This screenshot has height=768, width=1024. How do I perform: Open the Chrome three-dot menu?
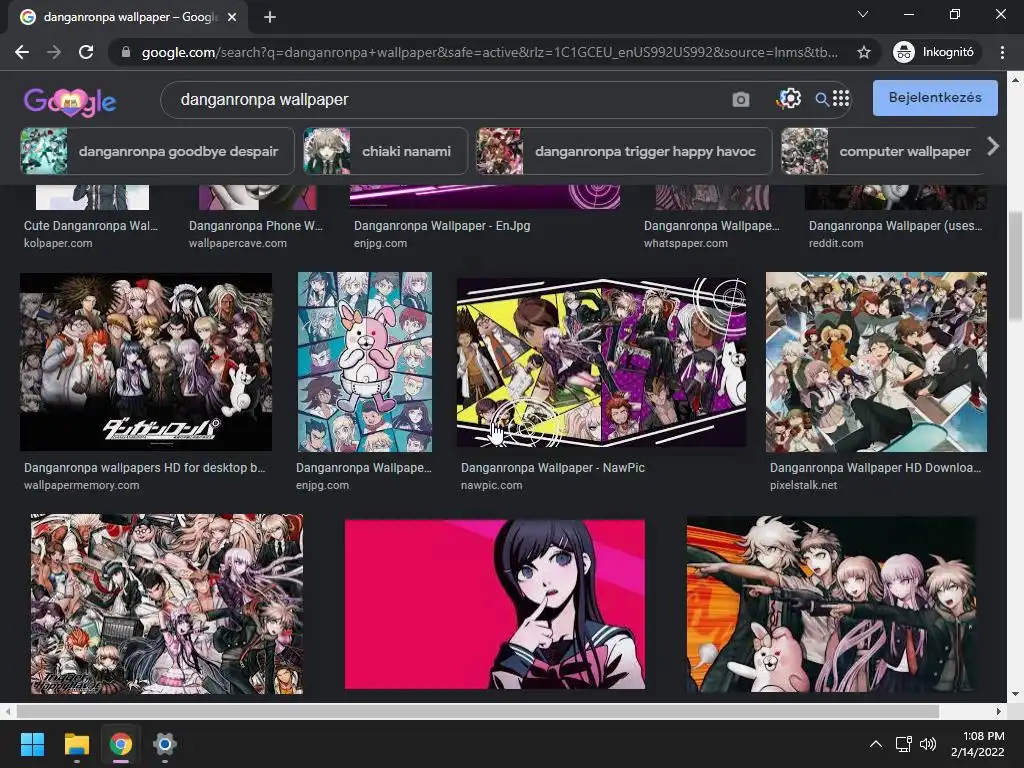(x=1002, y=52)
